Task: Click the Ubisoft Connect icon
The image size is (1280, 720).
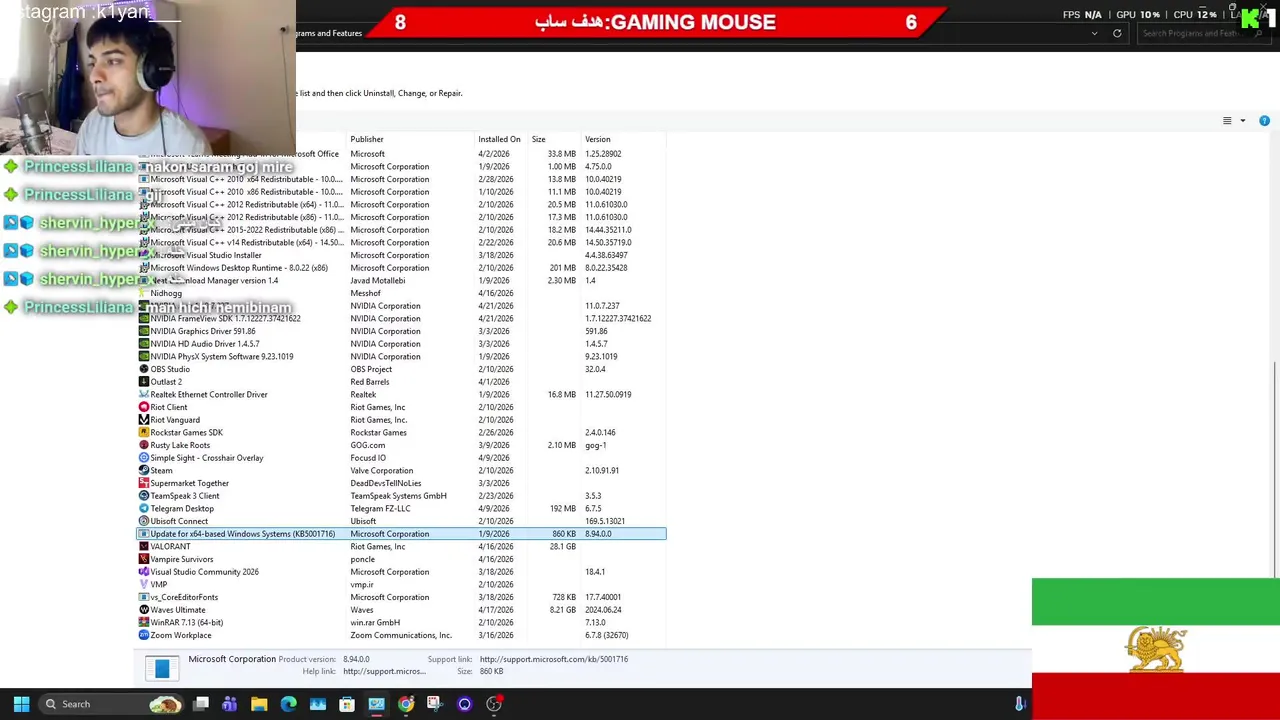Action: (x=144, y=521)
